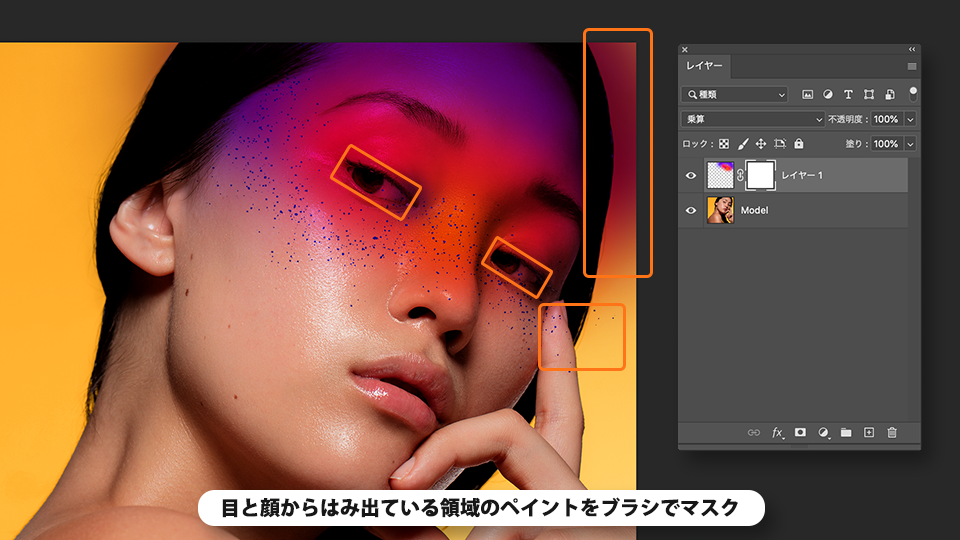Select the レイヤー 1 mask thumbnail
Viewport: 960px width, 540px height.
(x=760, y=175)
